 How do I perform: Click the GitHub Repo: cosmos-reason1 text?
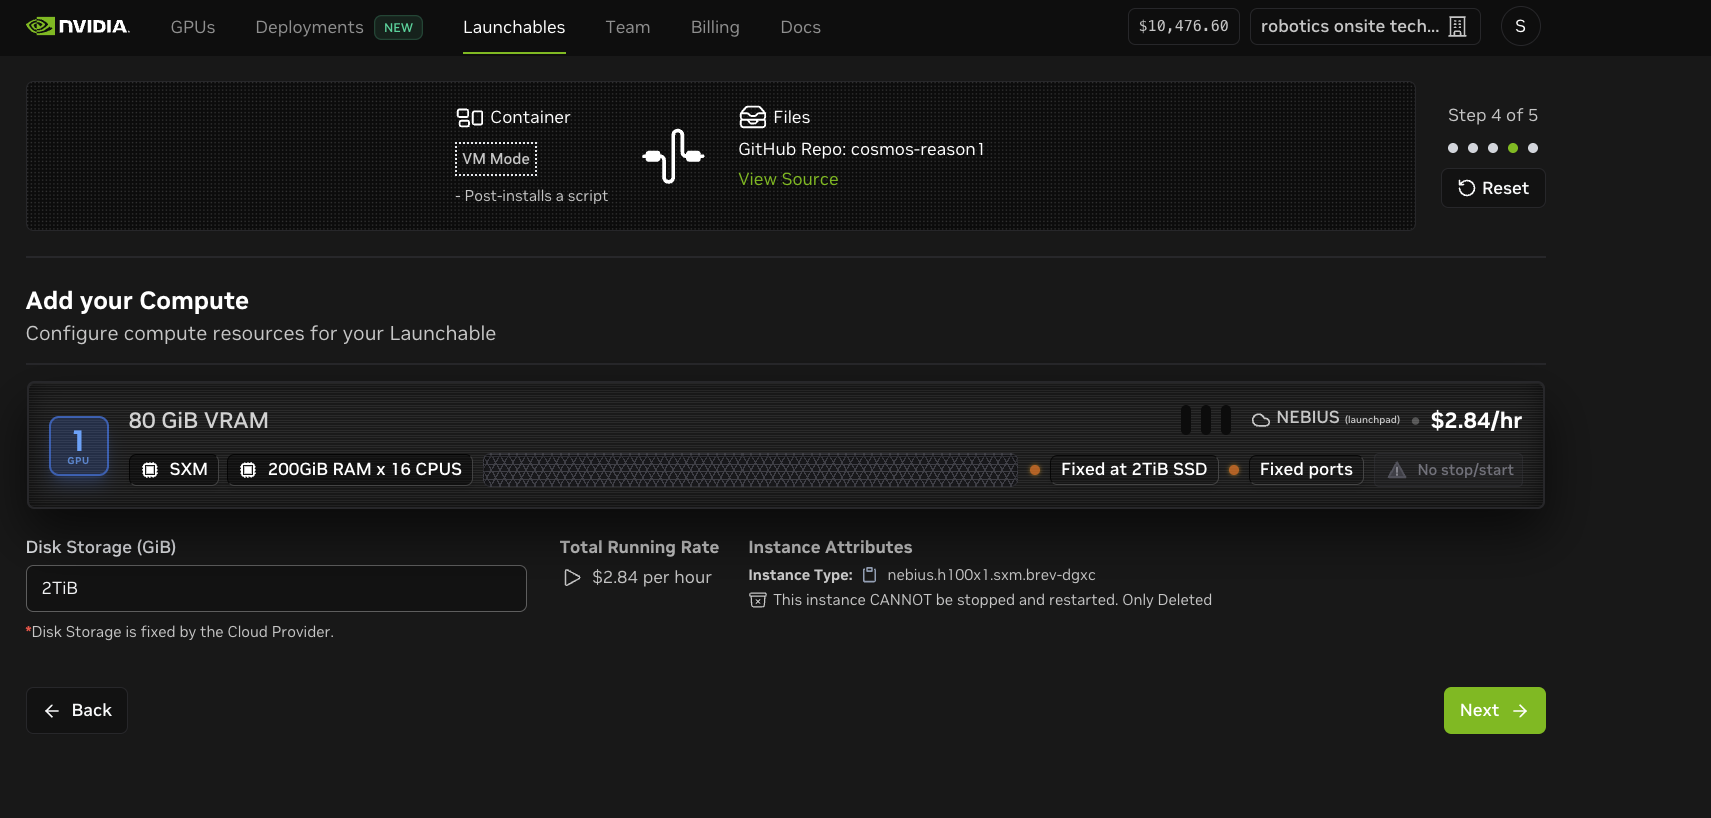point(861,149)
